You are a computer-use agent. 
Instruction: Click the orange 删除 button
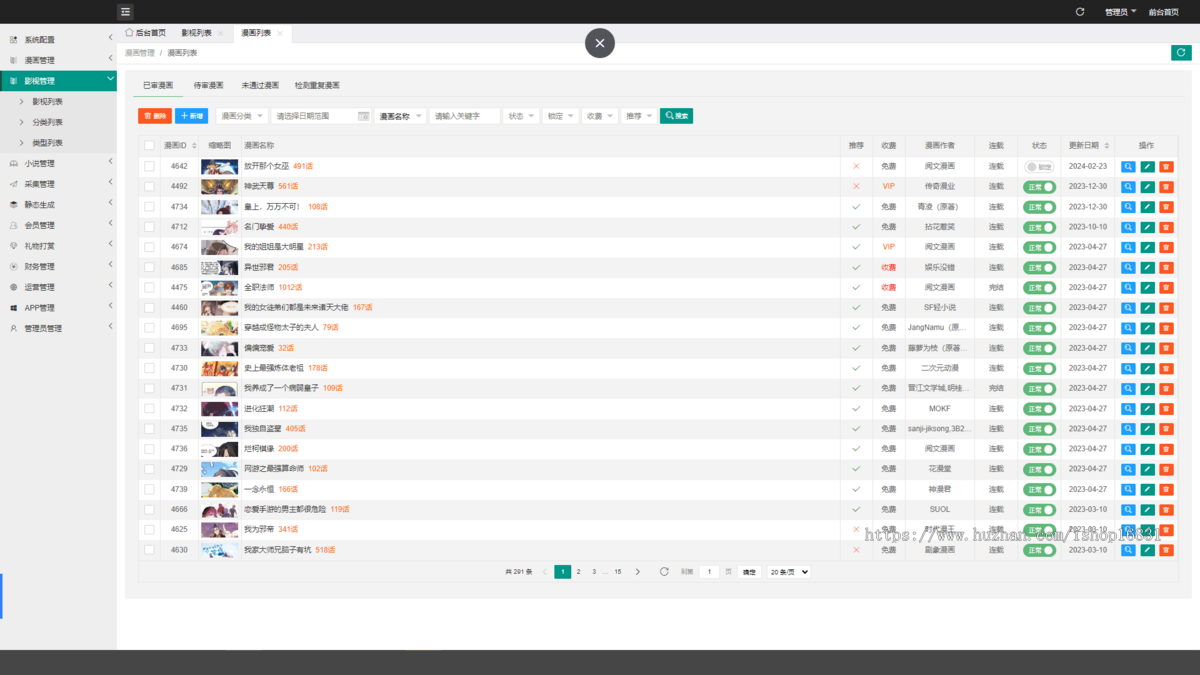tap(155, 116)
